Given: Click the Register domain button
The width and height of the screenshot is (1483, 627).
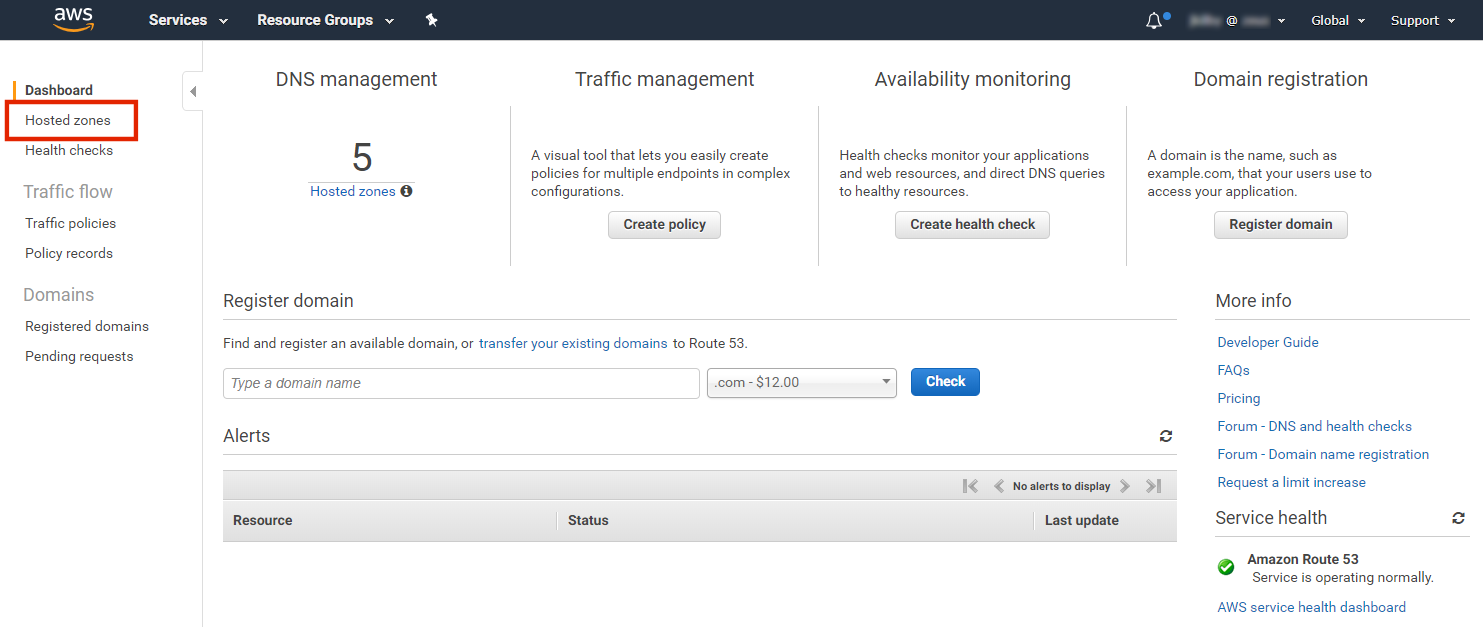Looking at the screenshot, I should [1281, 225].
